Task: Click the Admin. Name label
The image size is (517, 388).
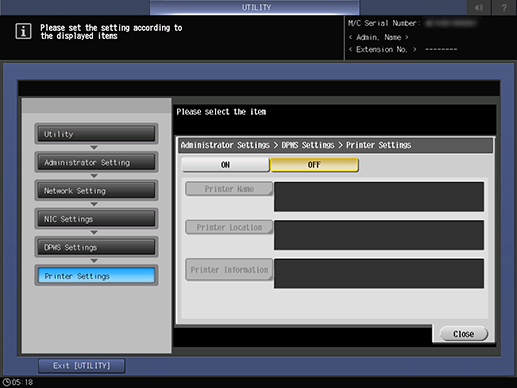Action: (378, 37)
